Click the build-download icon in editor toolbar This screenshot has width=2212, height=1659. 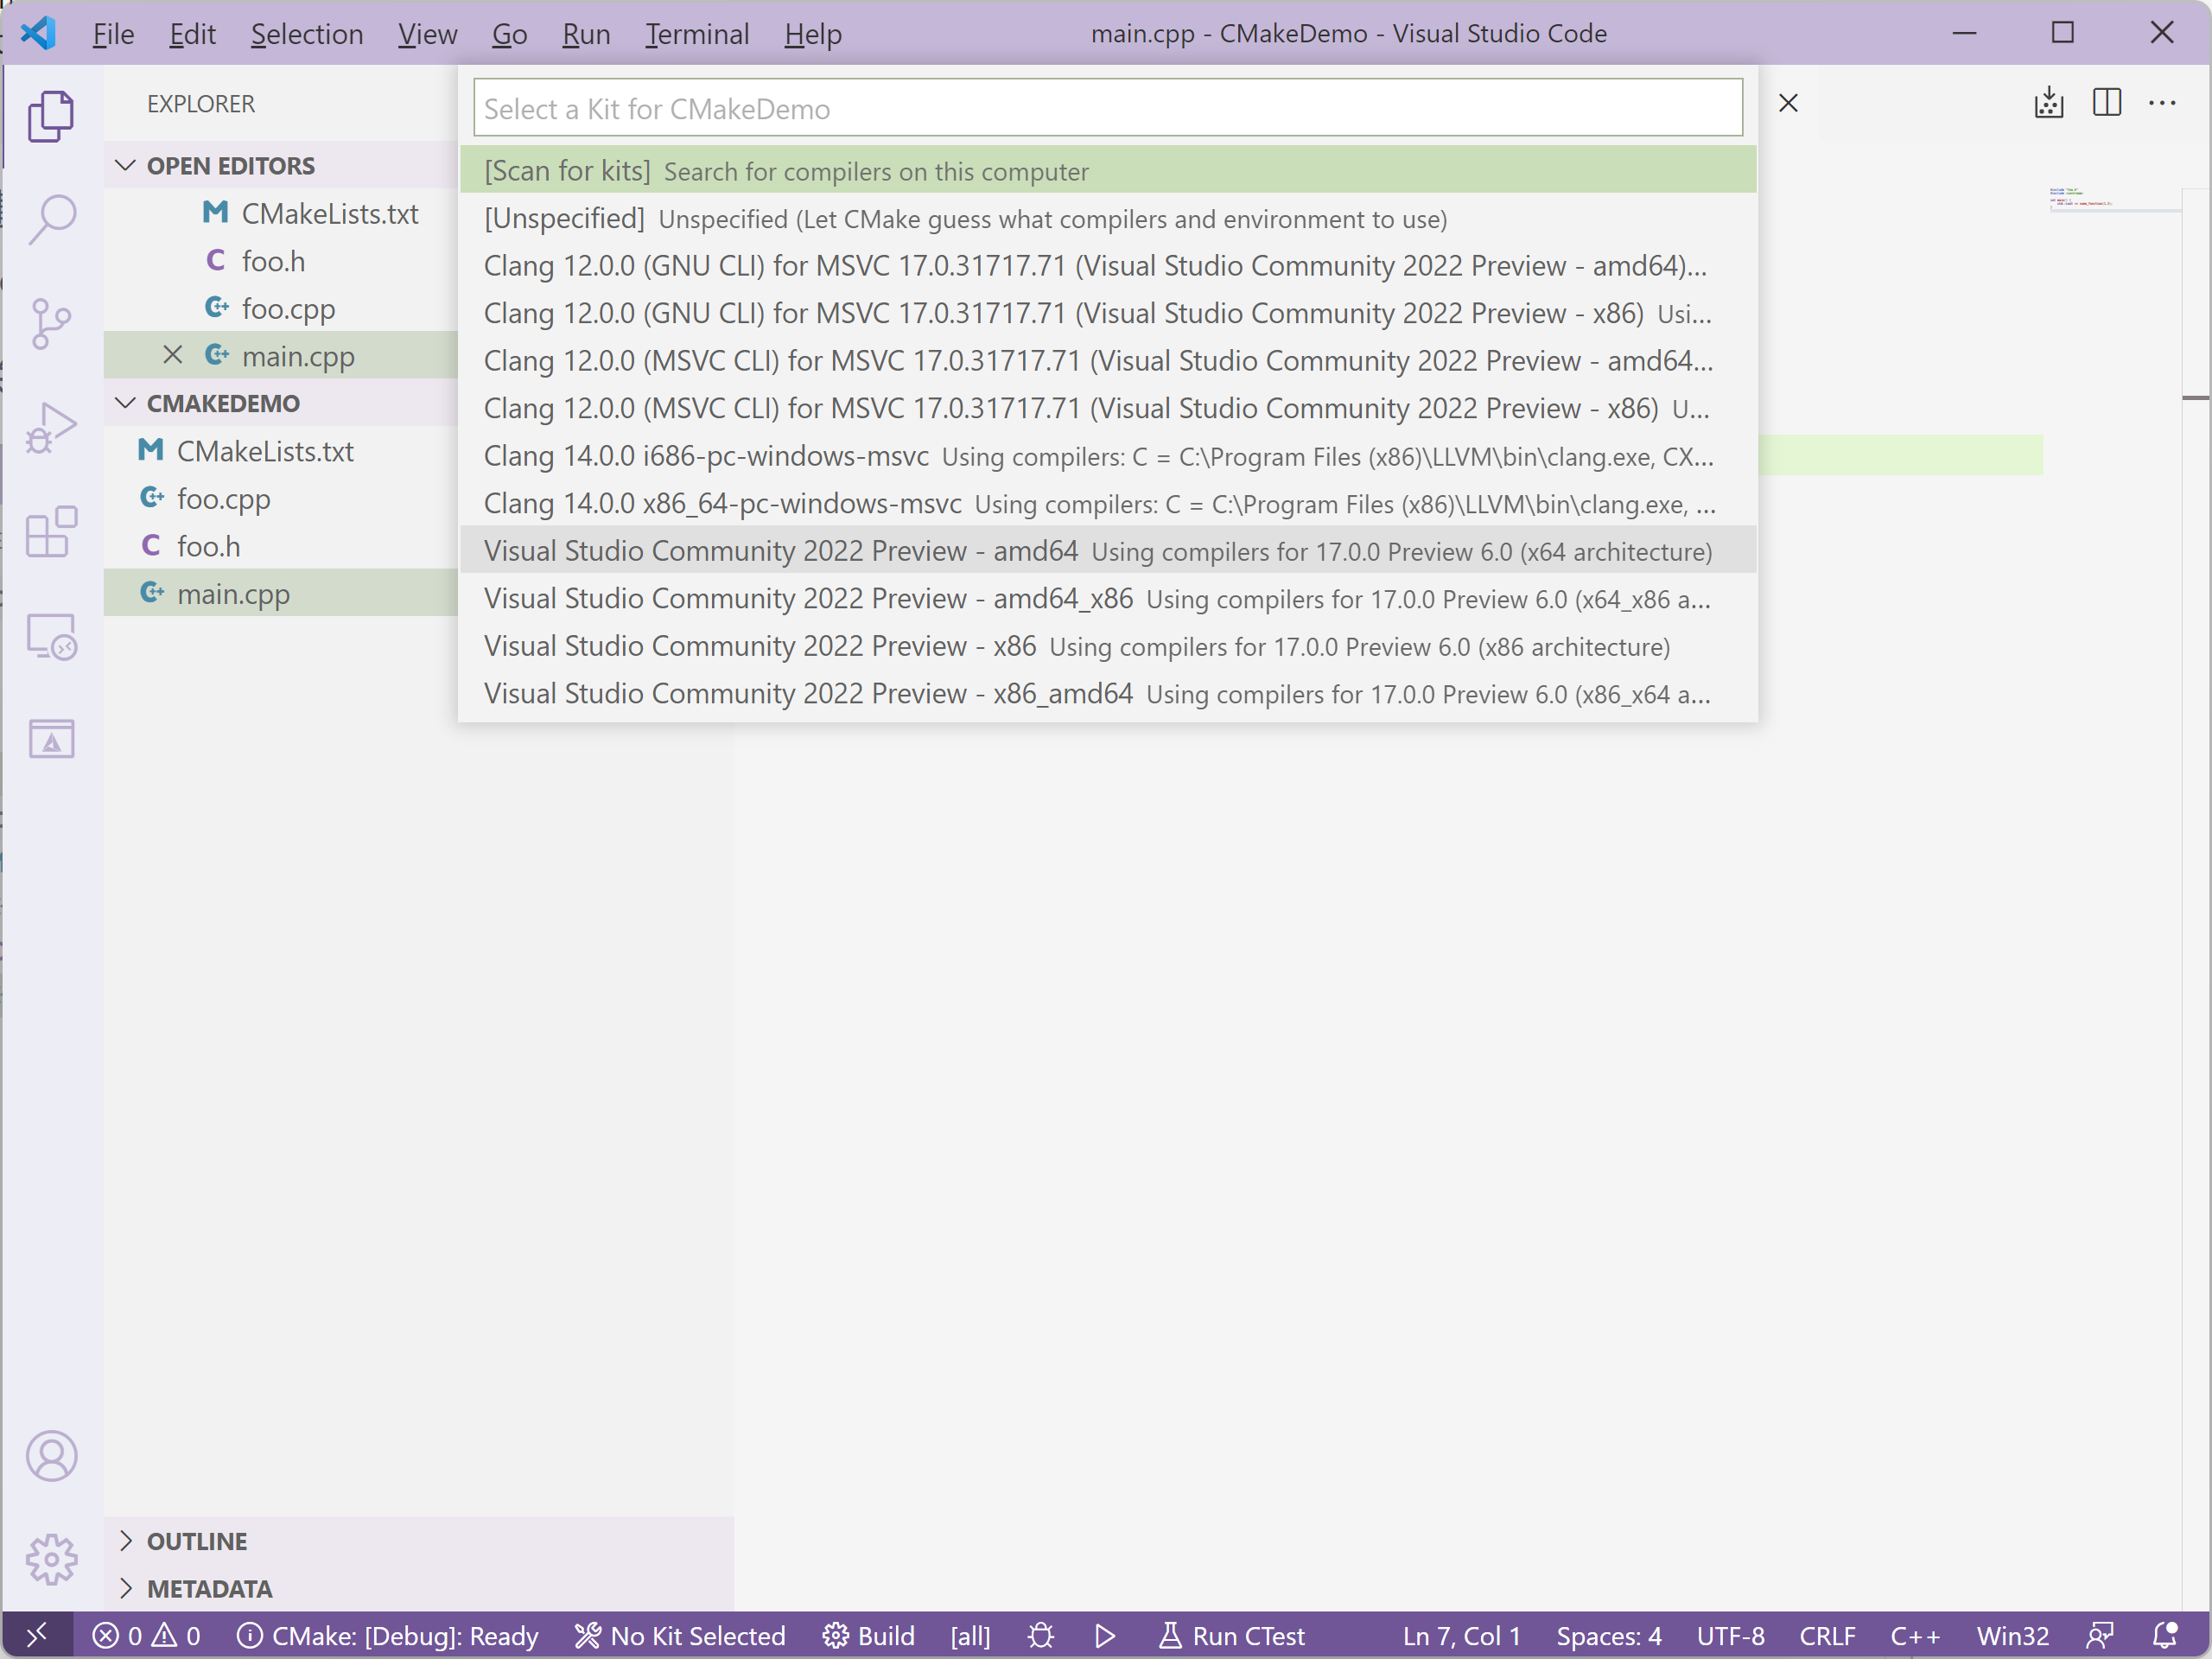(x=2049, y=103)
